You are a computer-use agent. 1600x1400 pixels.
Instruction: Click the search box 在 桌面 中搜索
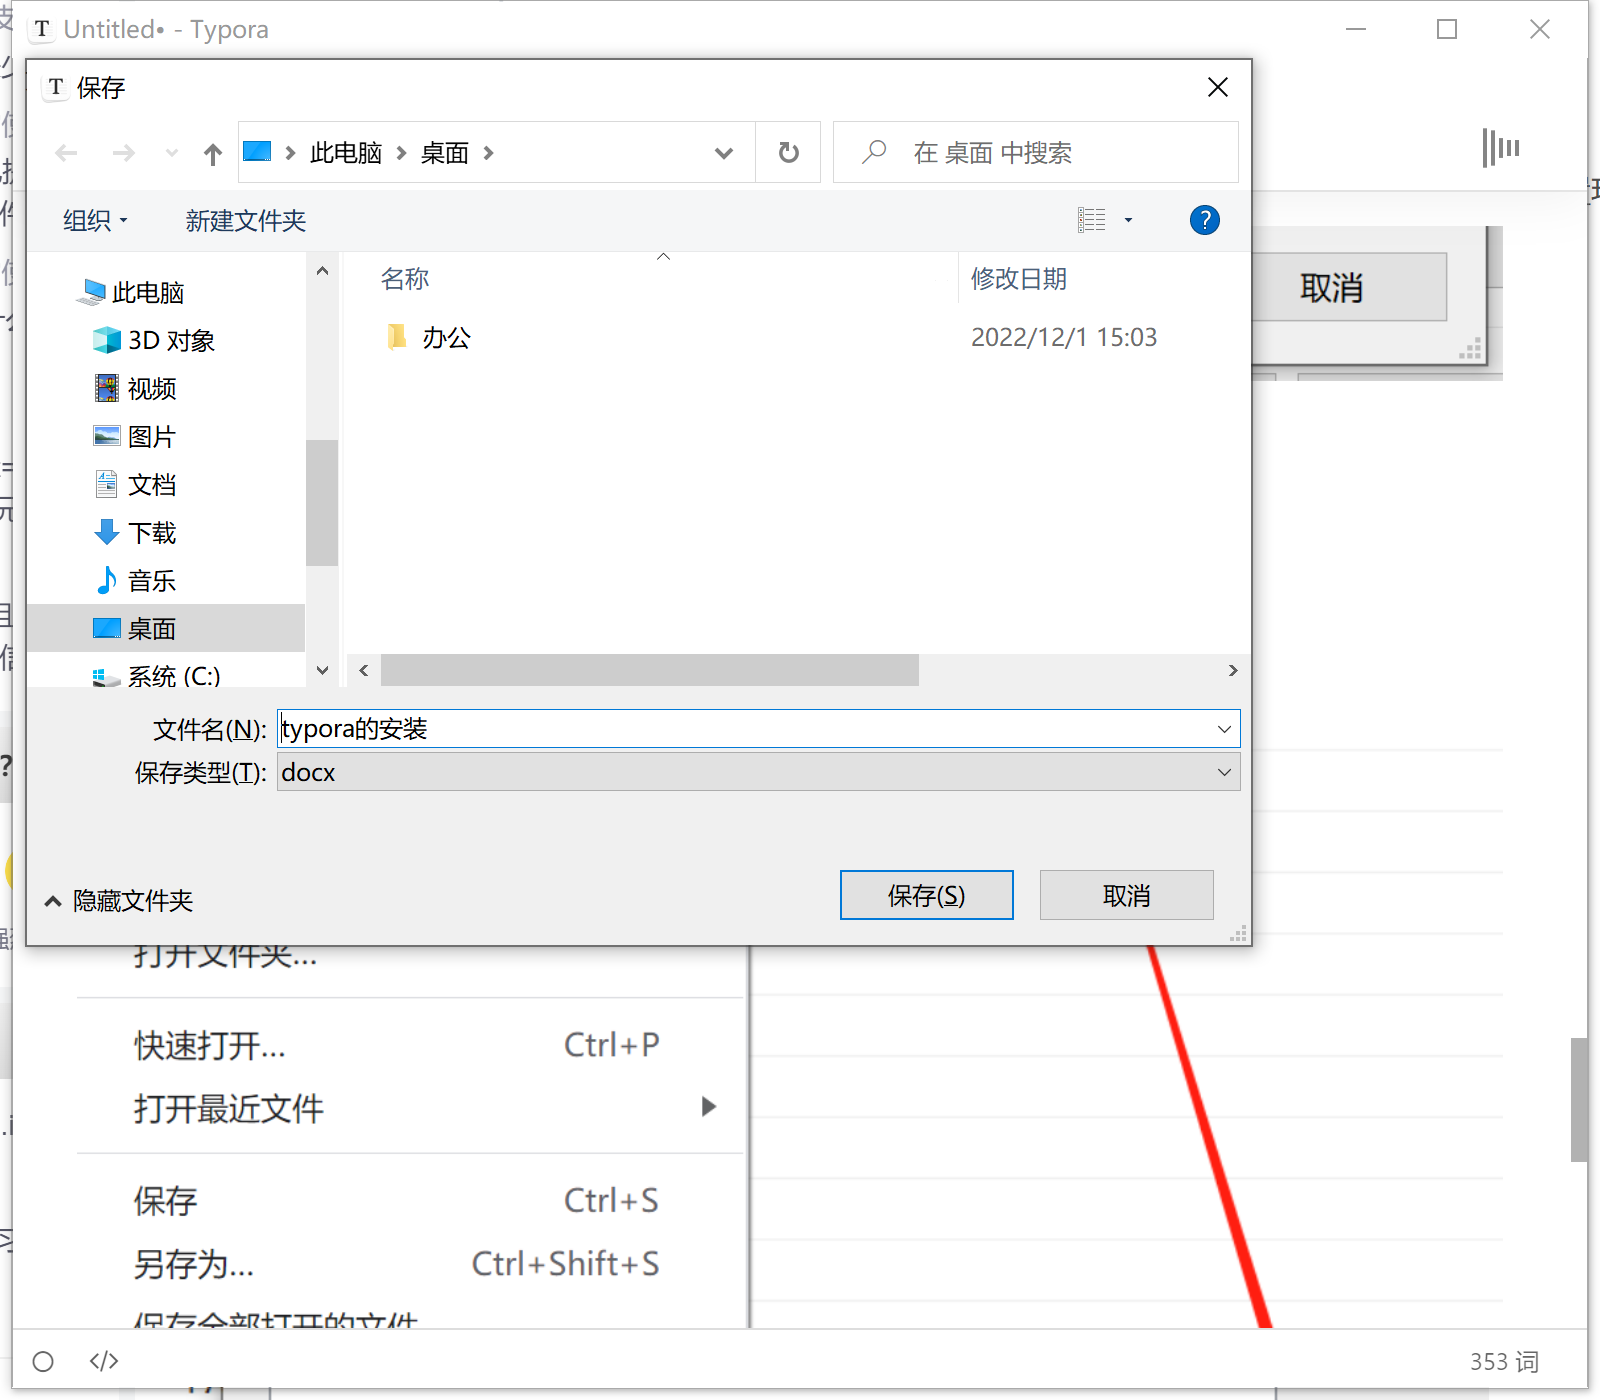click(1036, 152)
